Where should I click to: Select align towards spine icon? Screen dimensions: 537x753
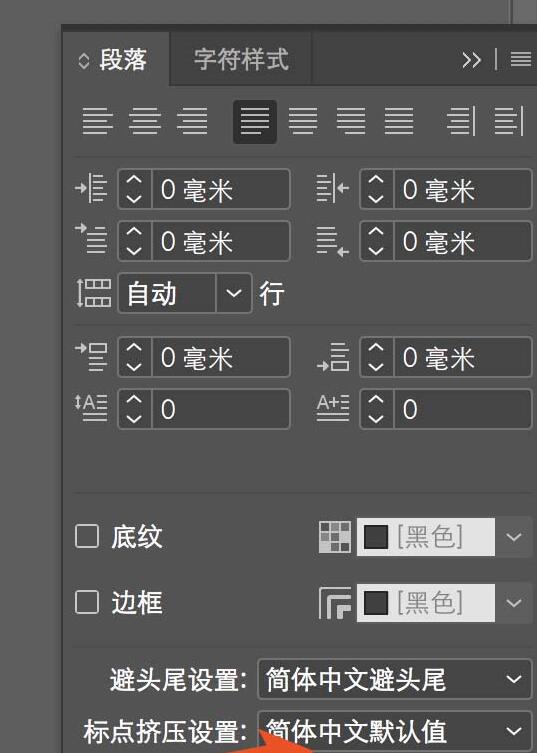461,121
